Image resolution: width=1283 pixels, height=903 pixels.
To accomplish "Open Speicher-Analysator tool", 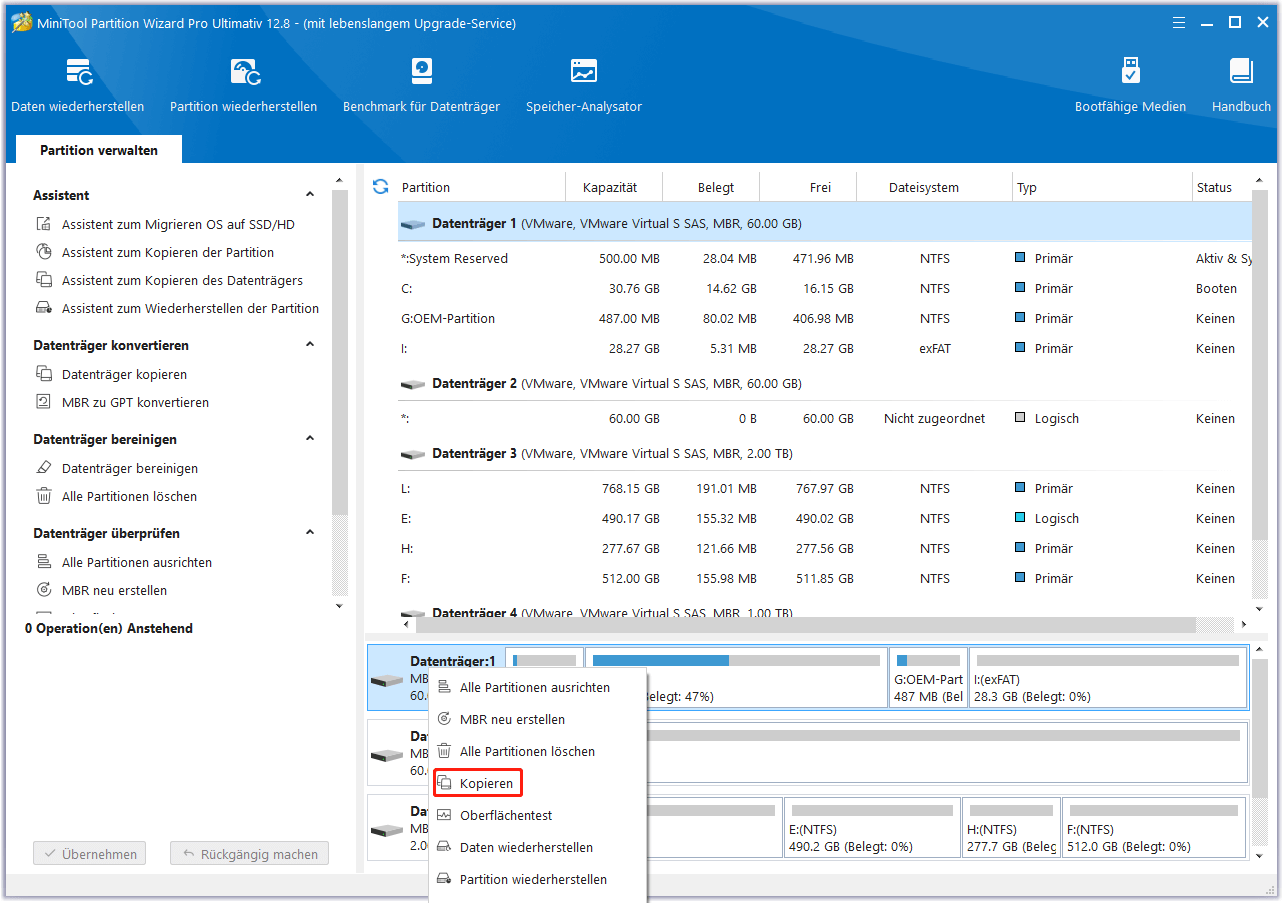I will point(584,72).
